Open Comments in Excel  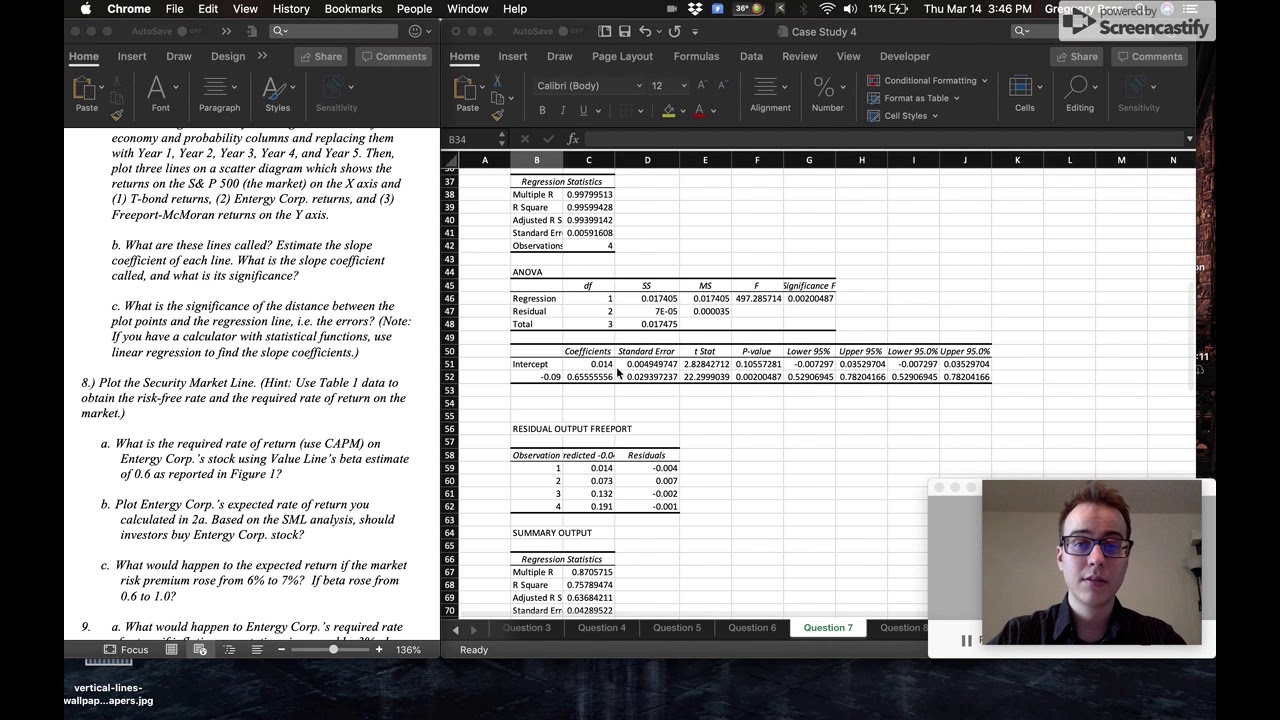(1149, 57)
